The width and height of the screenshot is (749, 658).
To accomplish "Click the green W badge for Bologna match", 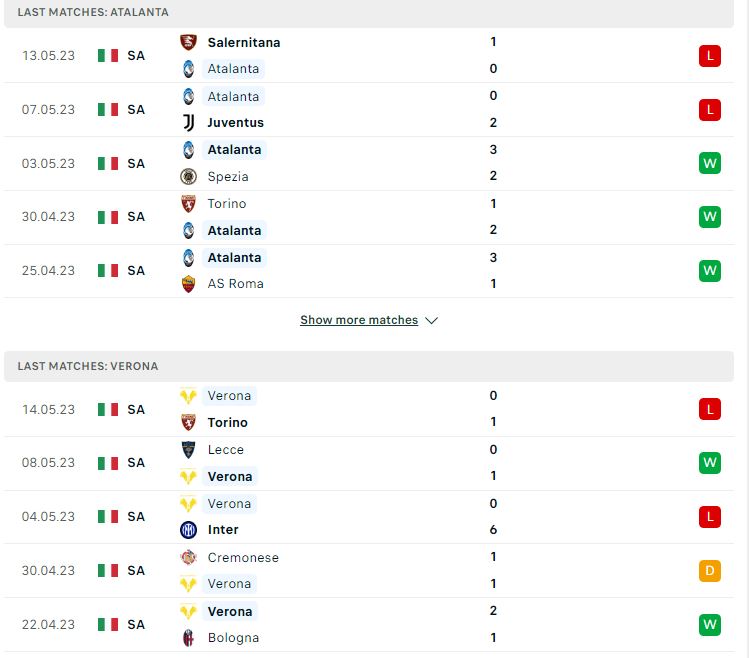I will (x=709, y=625).
